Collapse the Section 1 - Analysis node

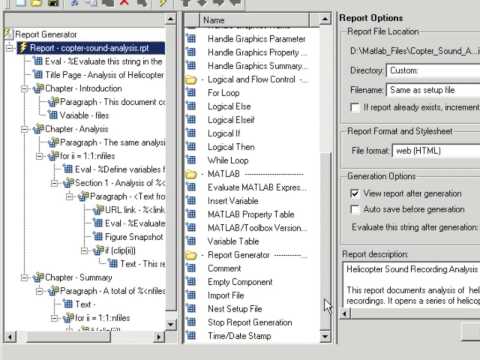click(x=54, y=183)
